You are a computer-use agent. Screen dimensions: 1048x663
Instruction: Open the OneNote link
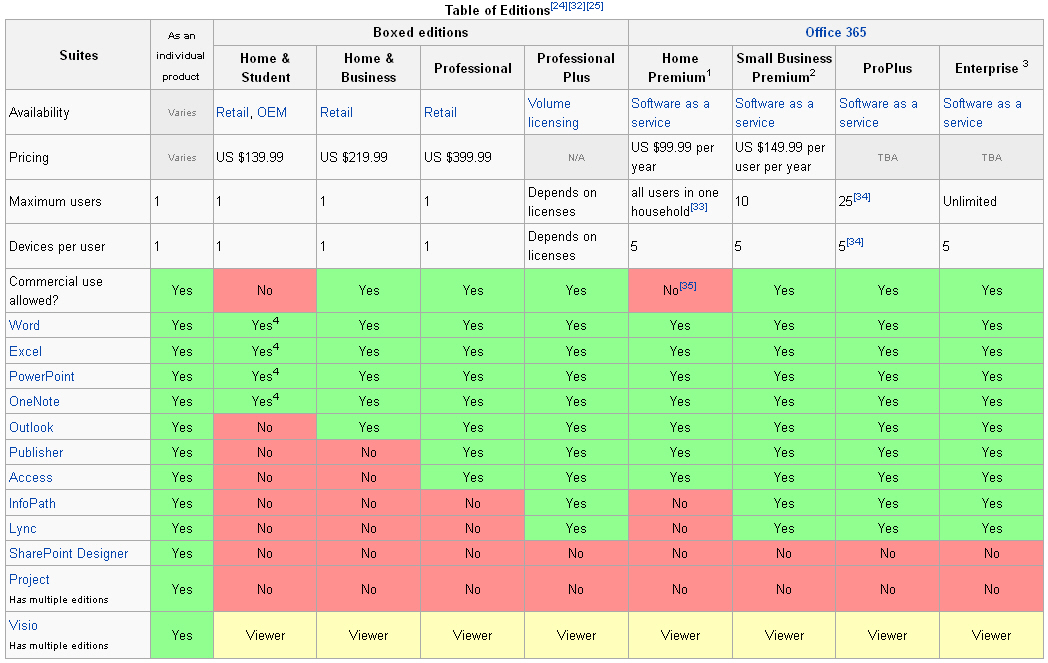(x=34, y=401)
